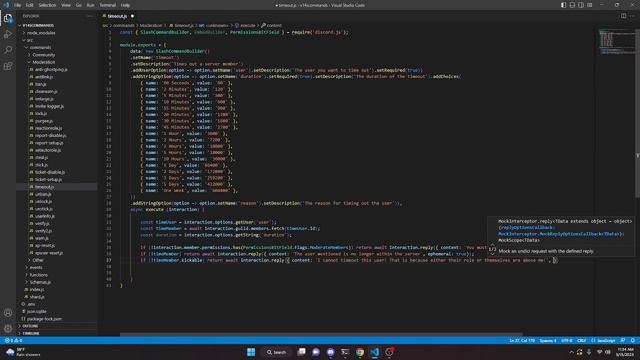Viewport: 640px width, 360px height.
Task: Open the Accounts menu icon
Action: [8, 313]
